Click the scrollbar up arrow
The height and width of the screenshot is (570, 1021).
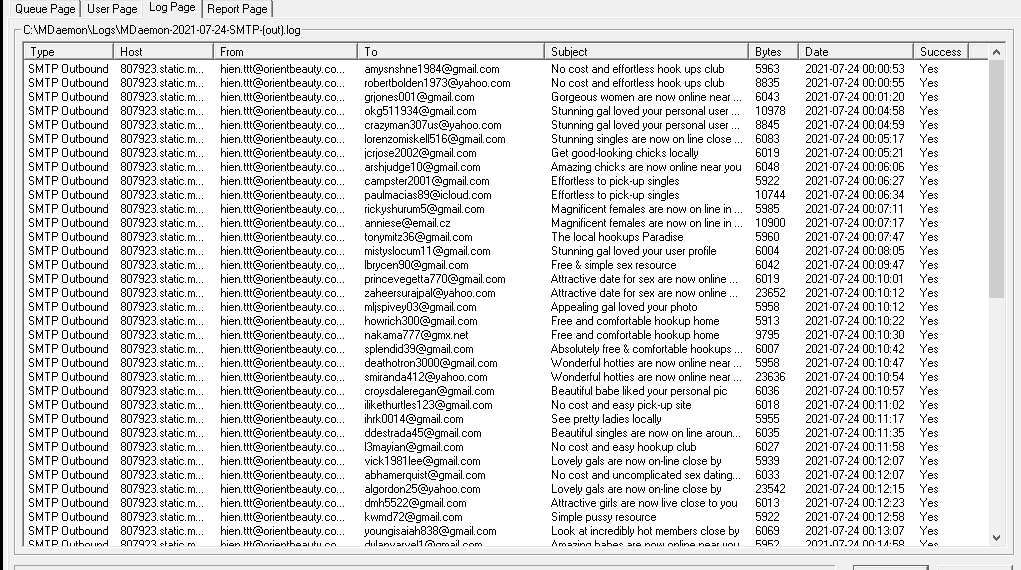(996, 51)
